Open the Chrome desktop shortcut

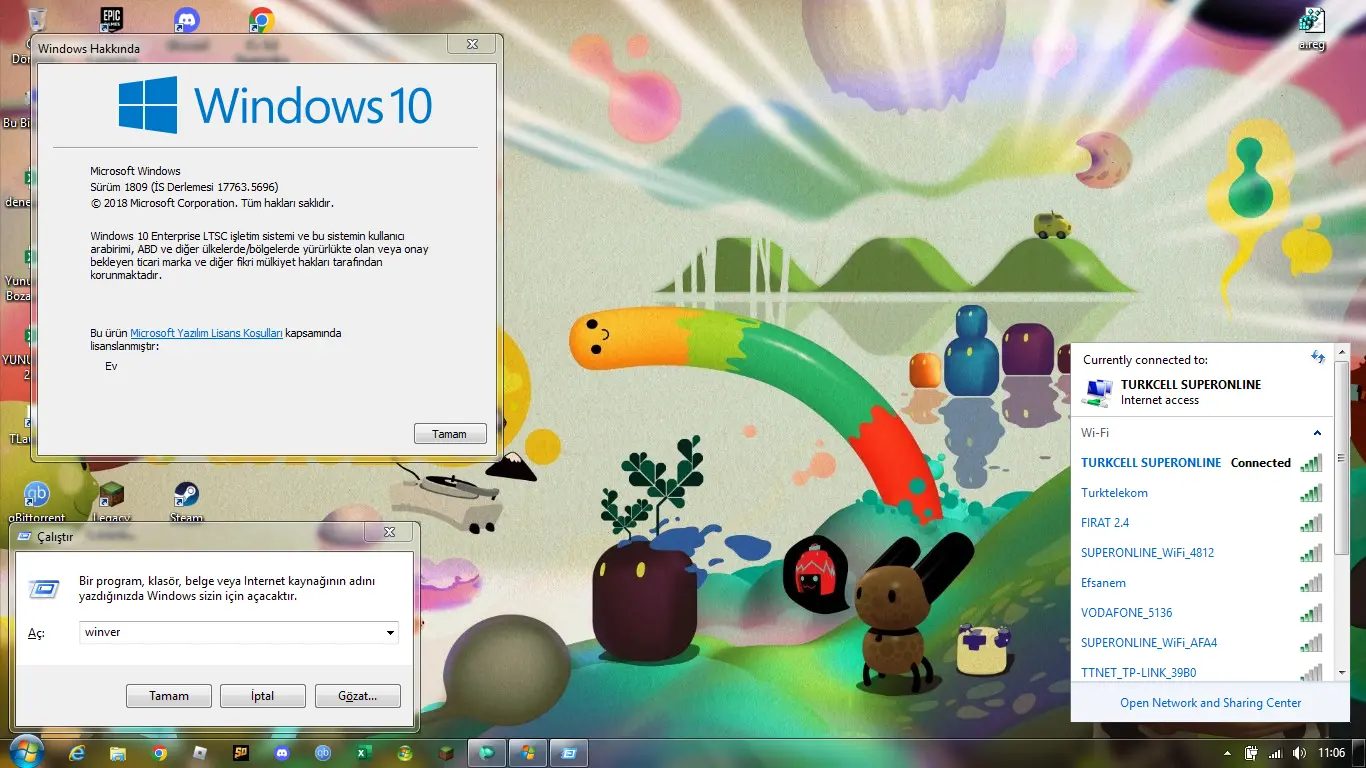[262, 22]
